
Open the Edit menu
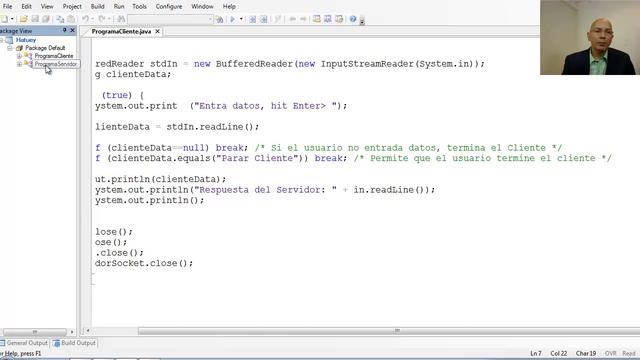tap(27, 7)
